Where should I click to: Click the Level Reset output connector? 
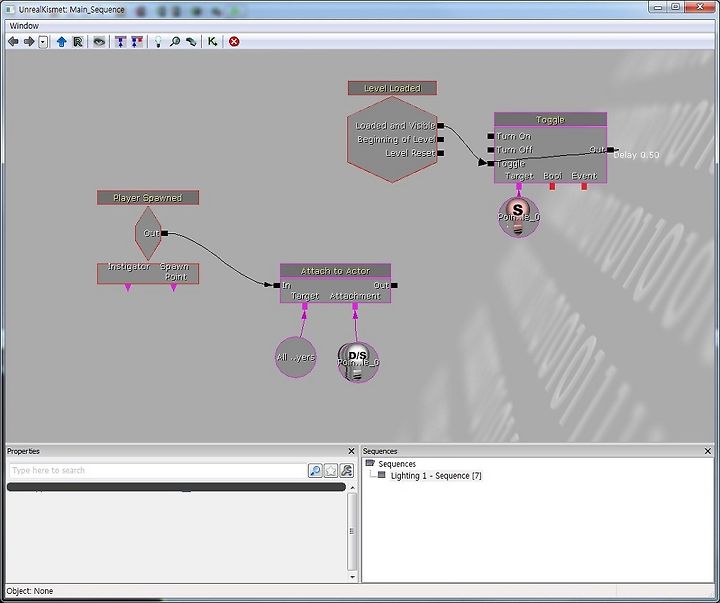(x=440, y=153)
